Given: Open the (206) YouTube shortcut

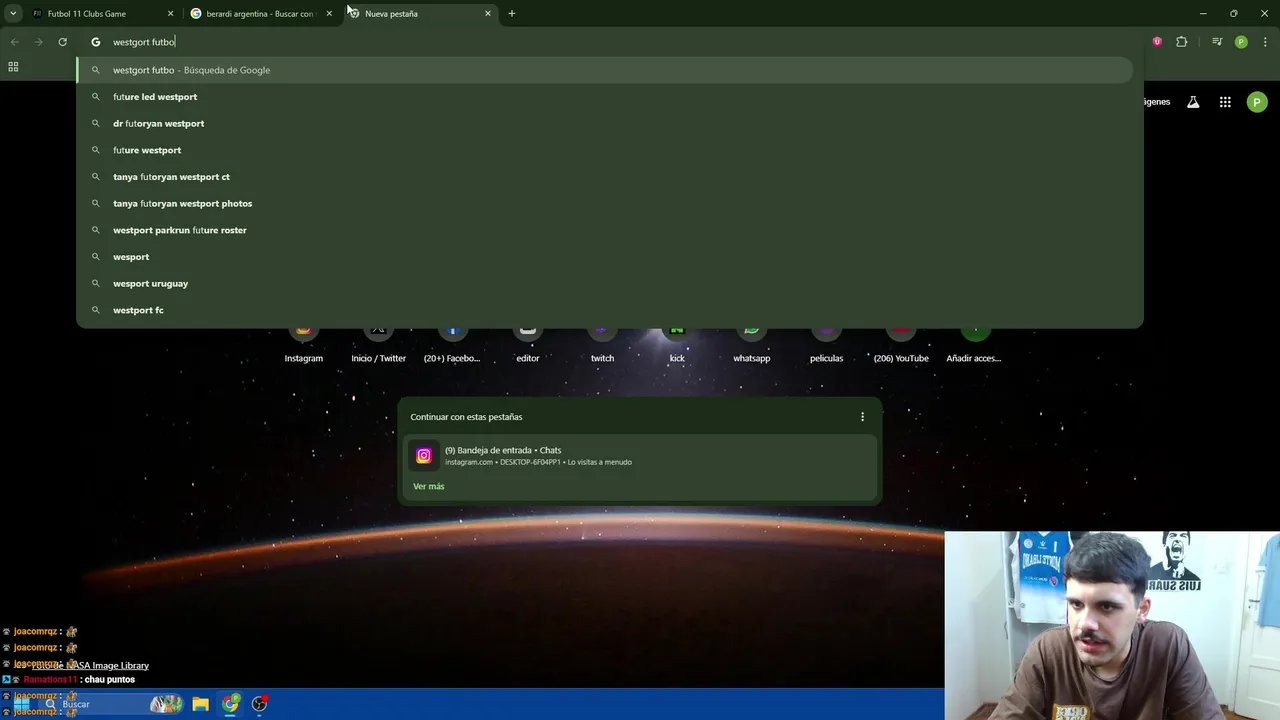Looking at the screenshot, I should coord(901,345).
